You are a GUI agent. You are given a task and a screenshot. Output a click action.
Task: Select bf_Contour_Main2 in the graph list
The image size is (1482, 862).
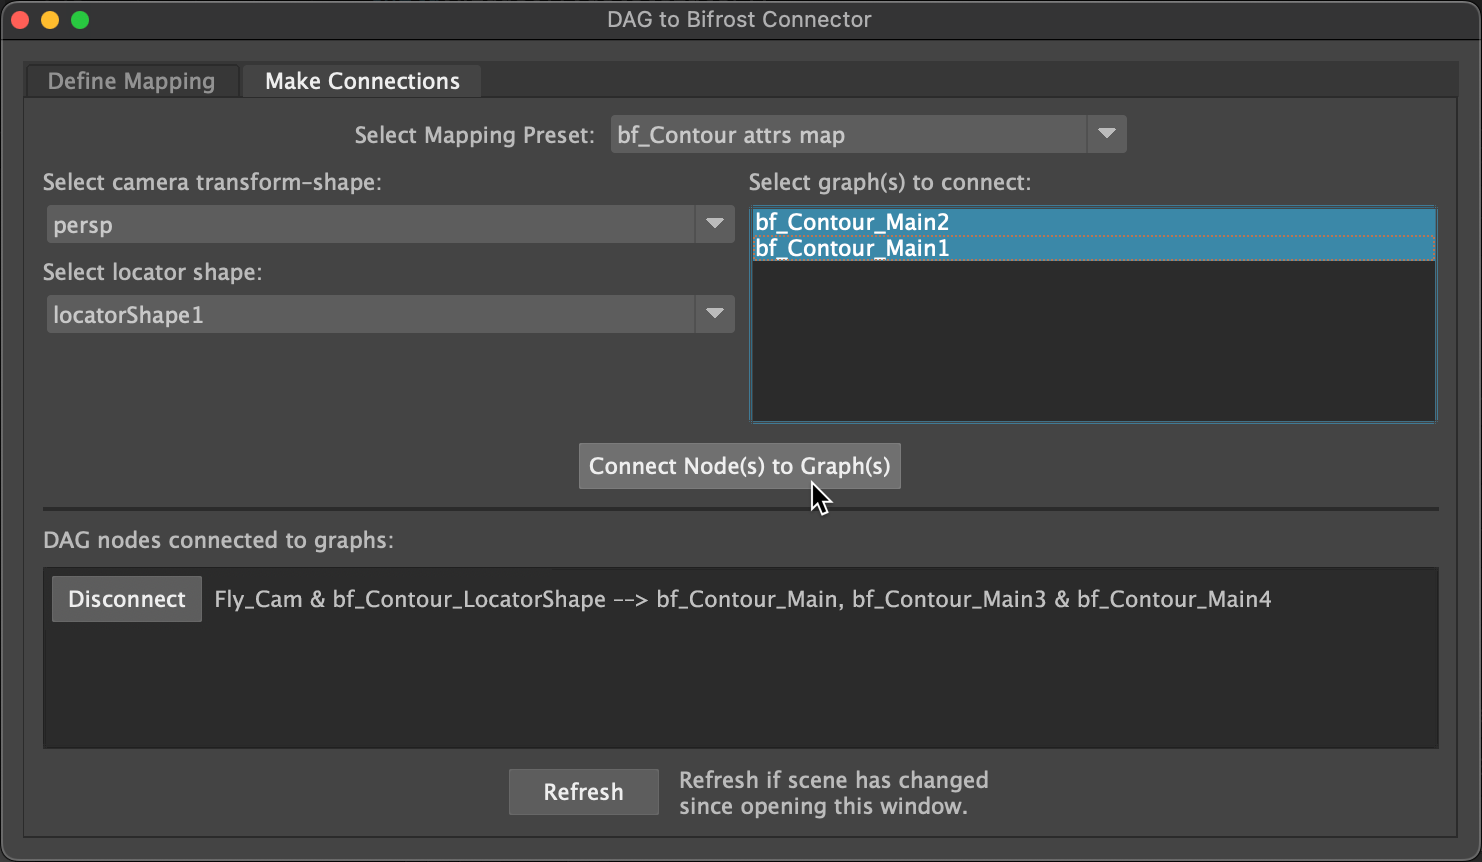click(x=852, y=222)
